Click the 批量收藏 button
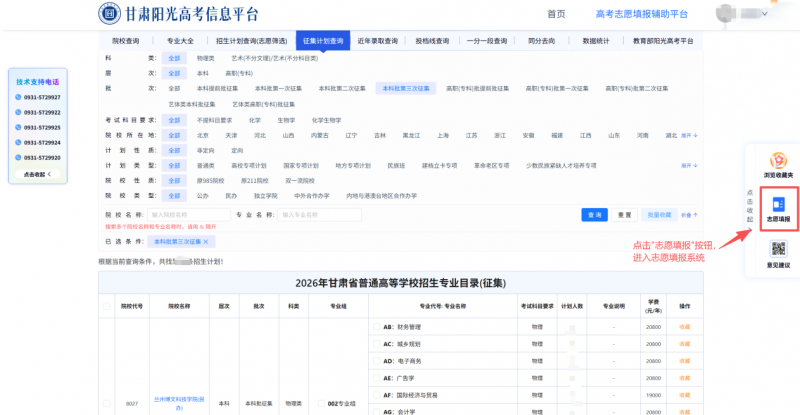800x415 pixels. [659, 215]
